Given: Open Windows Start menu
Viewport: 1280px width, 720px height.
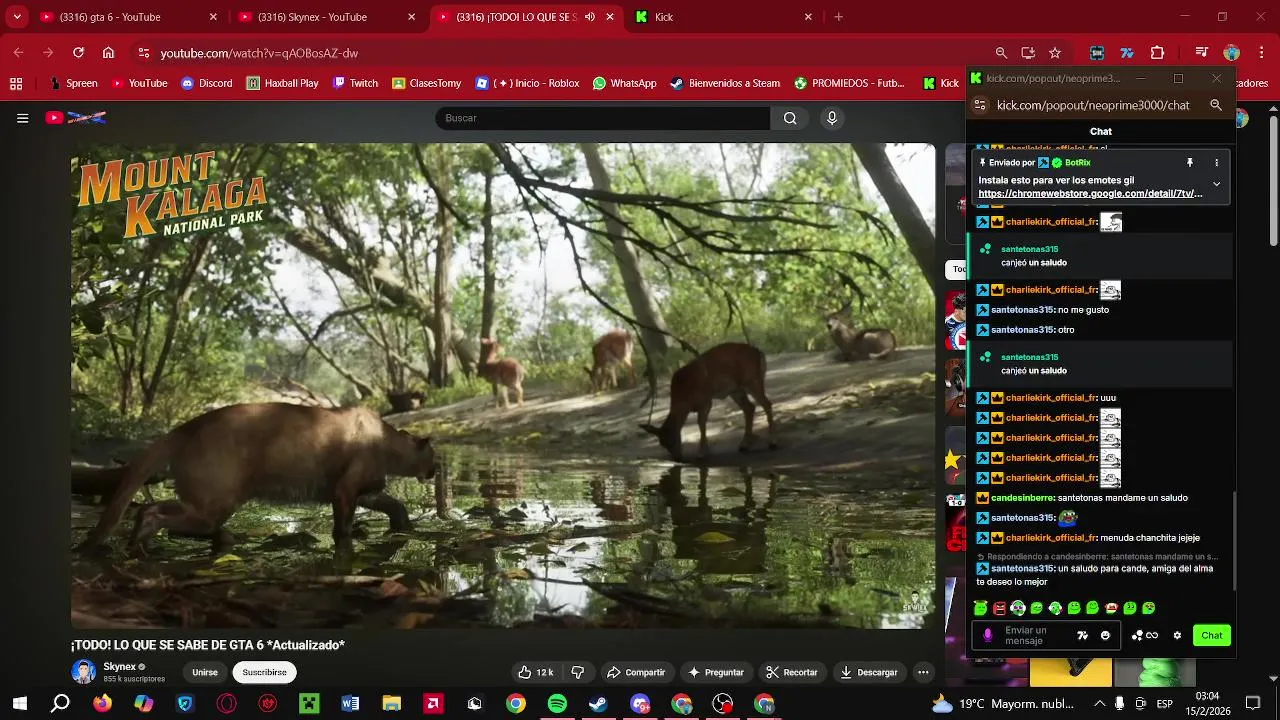Looking at the screenshot, I should tap(19, 704).
